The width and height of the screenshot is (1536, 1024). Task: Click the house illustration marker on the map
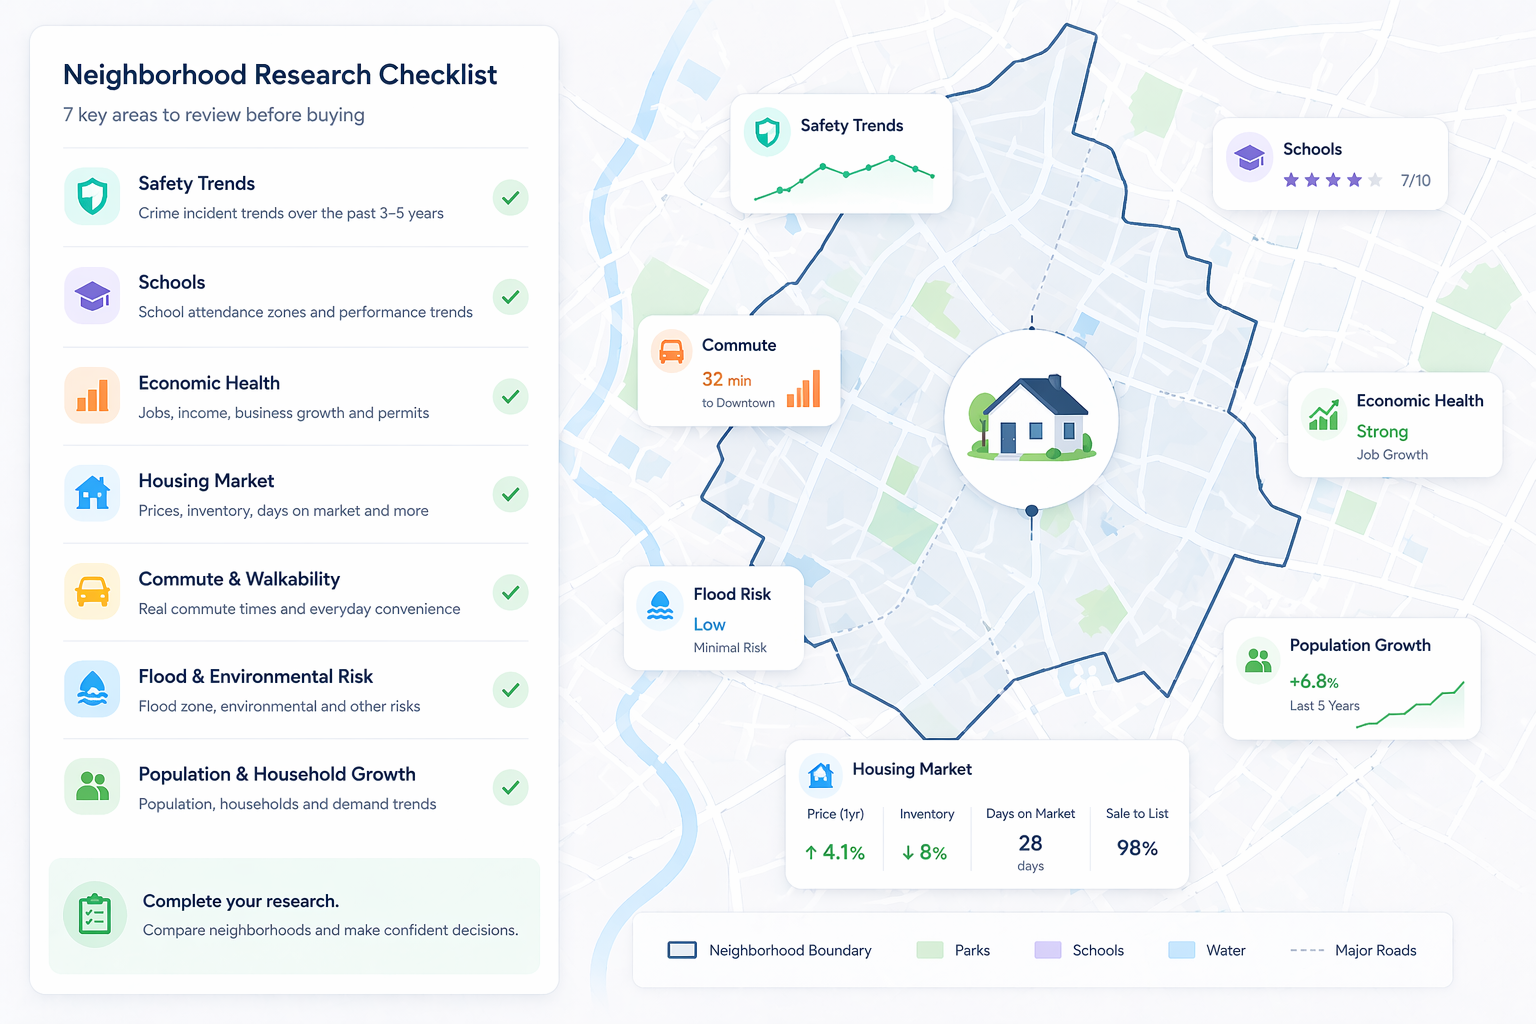point(1031,418)
